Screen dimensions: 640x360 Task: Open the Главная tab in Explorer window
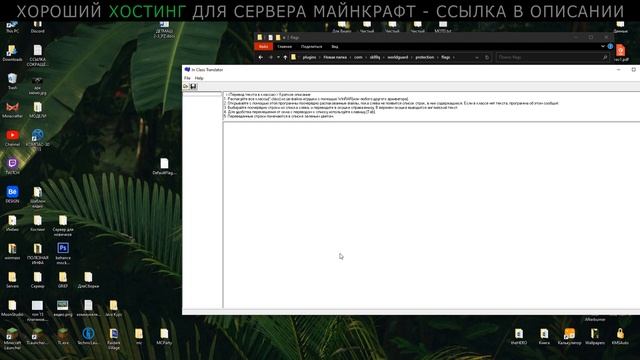[x=284, y=47]
